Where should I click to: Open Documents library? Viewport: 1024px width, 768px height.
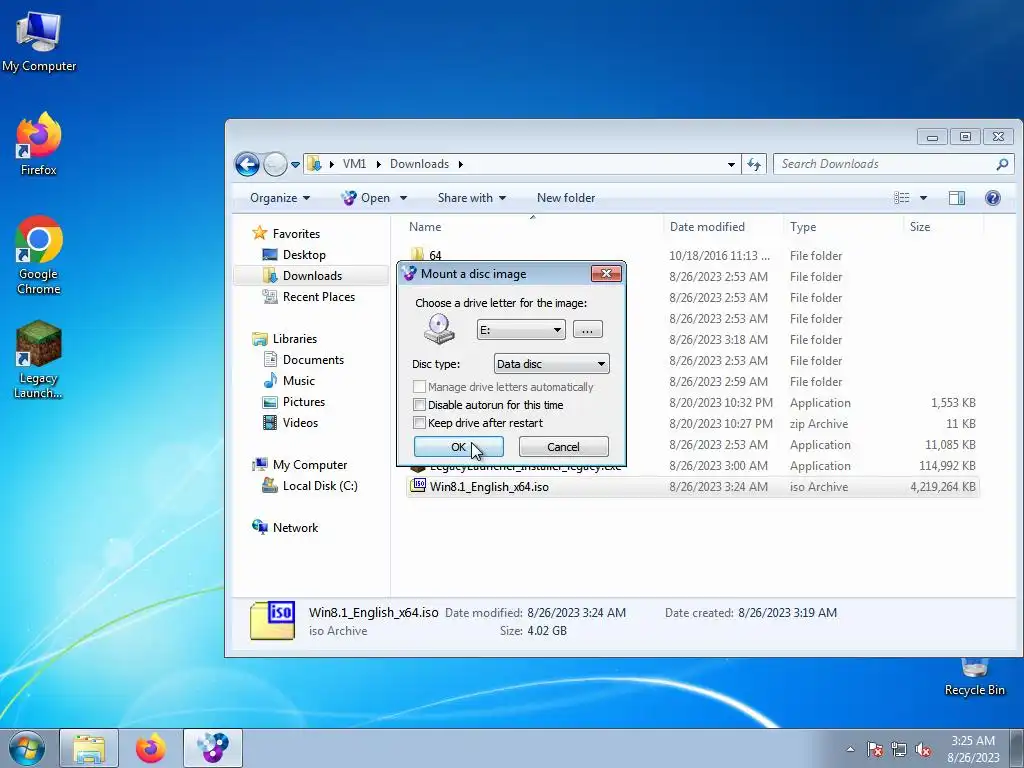tap(313, 359)
